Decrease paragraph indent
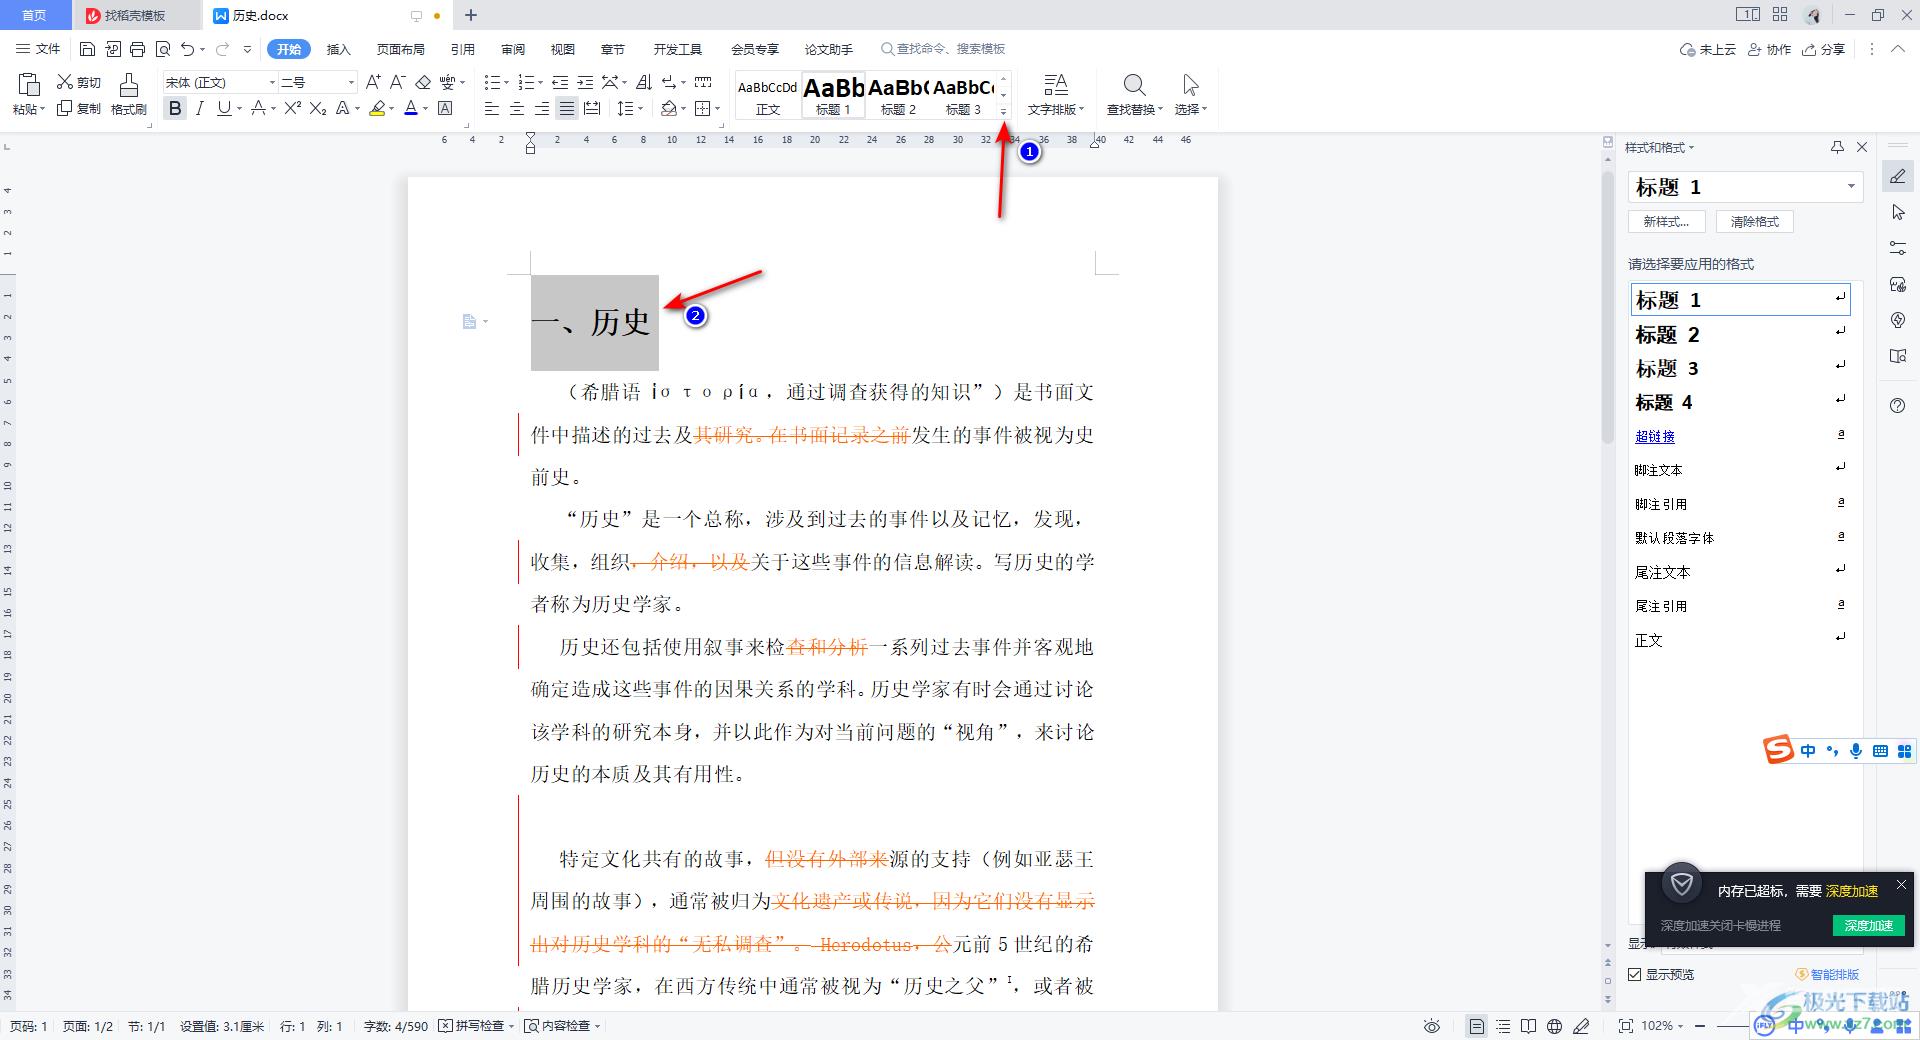This screenshot has width=1920, height=1040. pyautogui.click(x=560, y=82)
